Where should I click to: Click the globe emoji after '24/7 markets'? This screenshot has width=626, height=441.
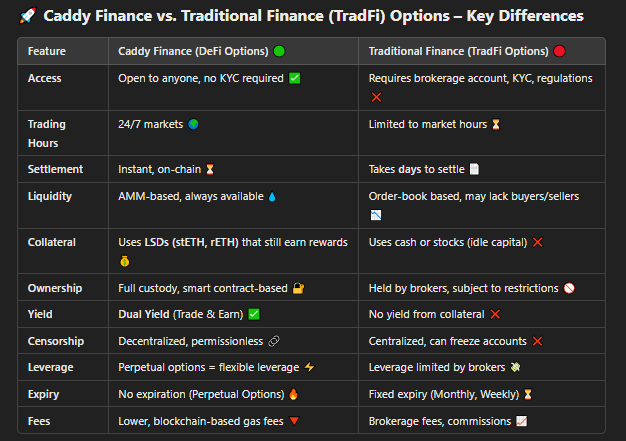pos(193,124)
